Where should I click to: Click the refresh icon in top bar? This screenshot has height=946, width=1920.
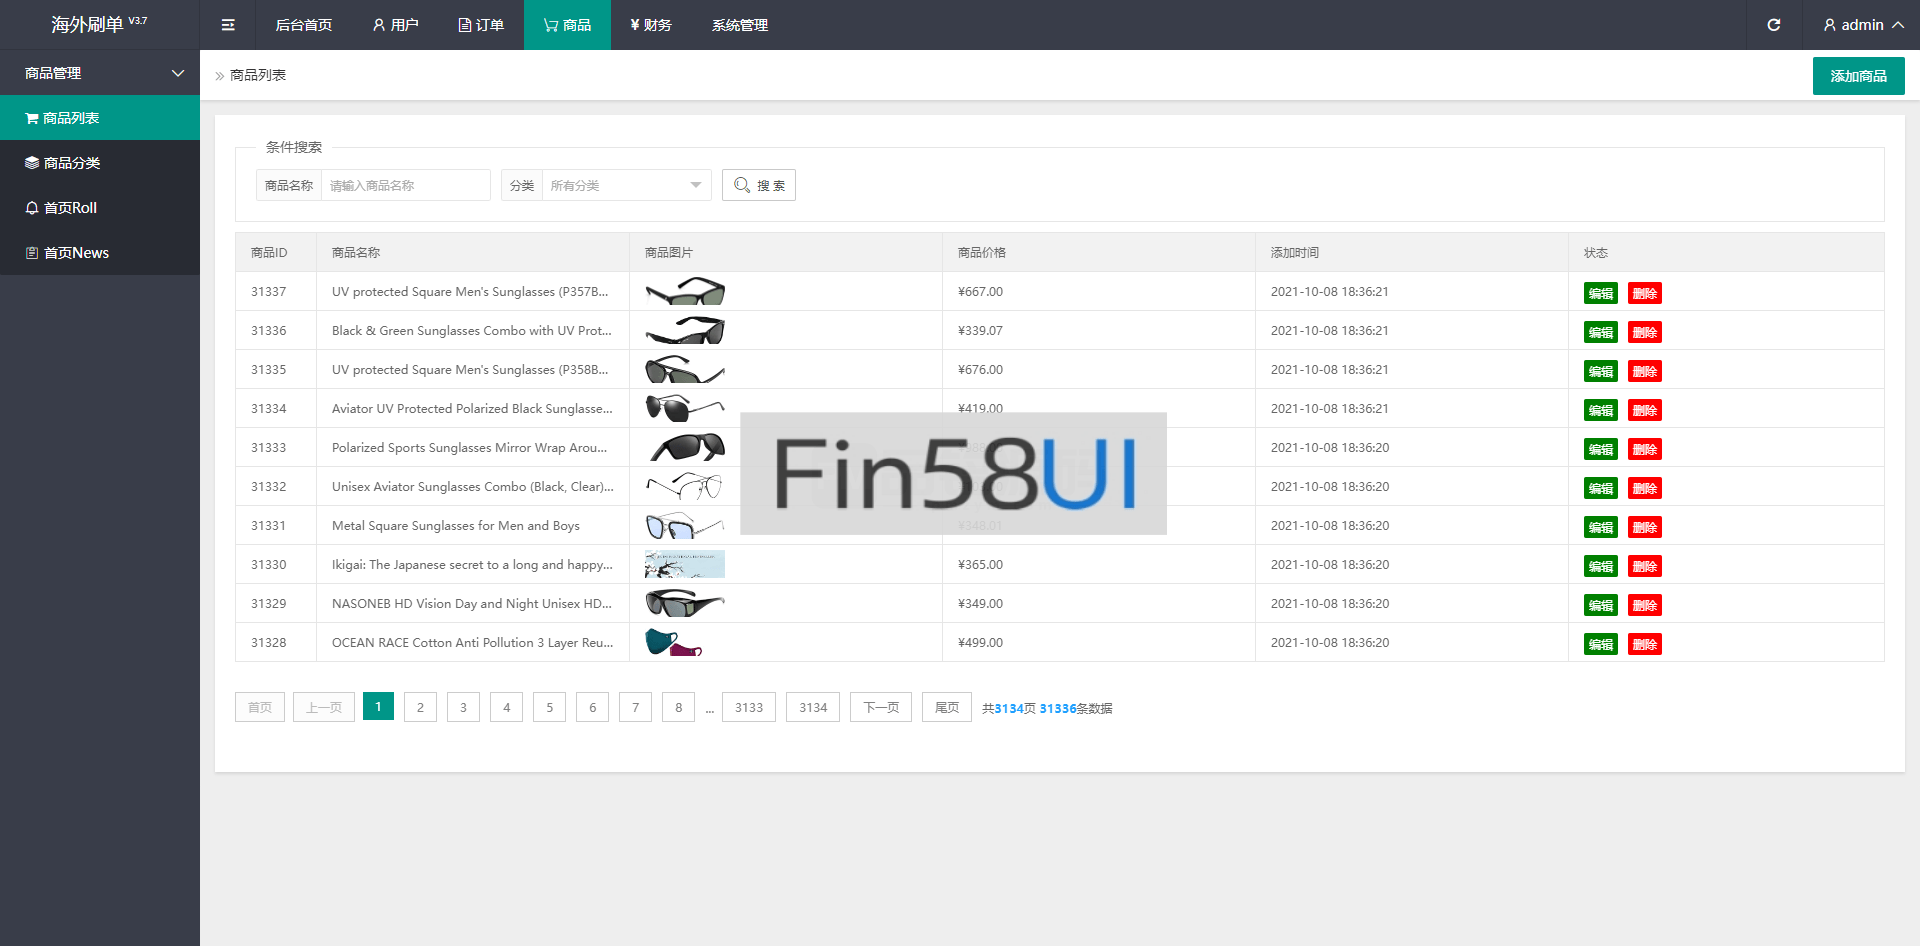[1773, 25]
